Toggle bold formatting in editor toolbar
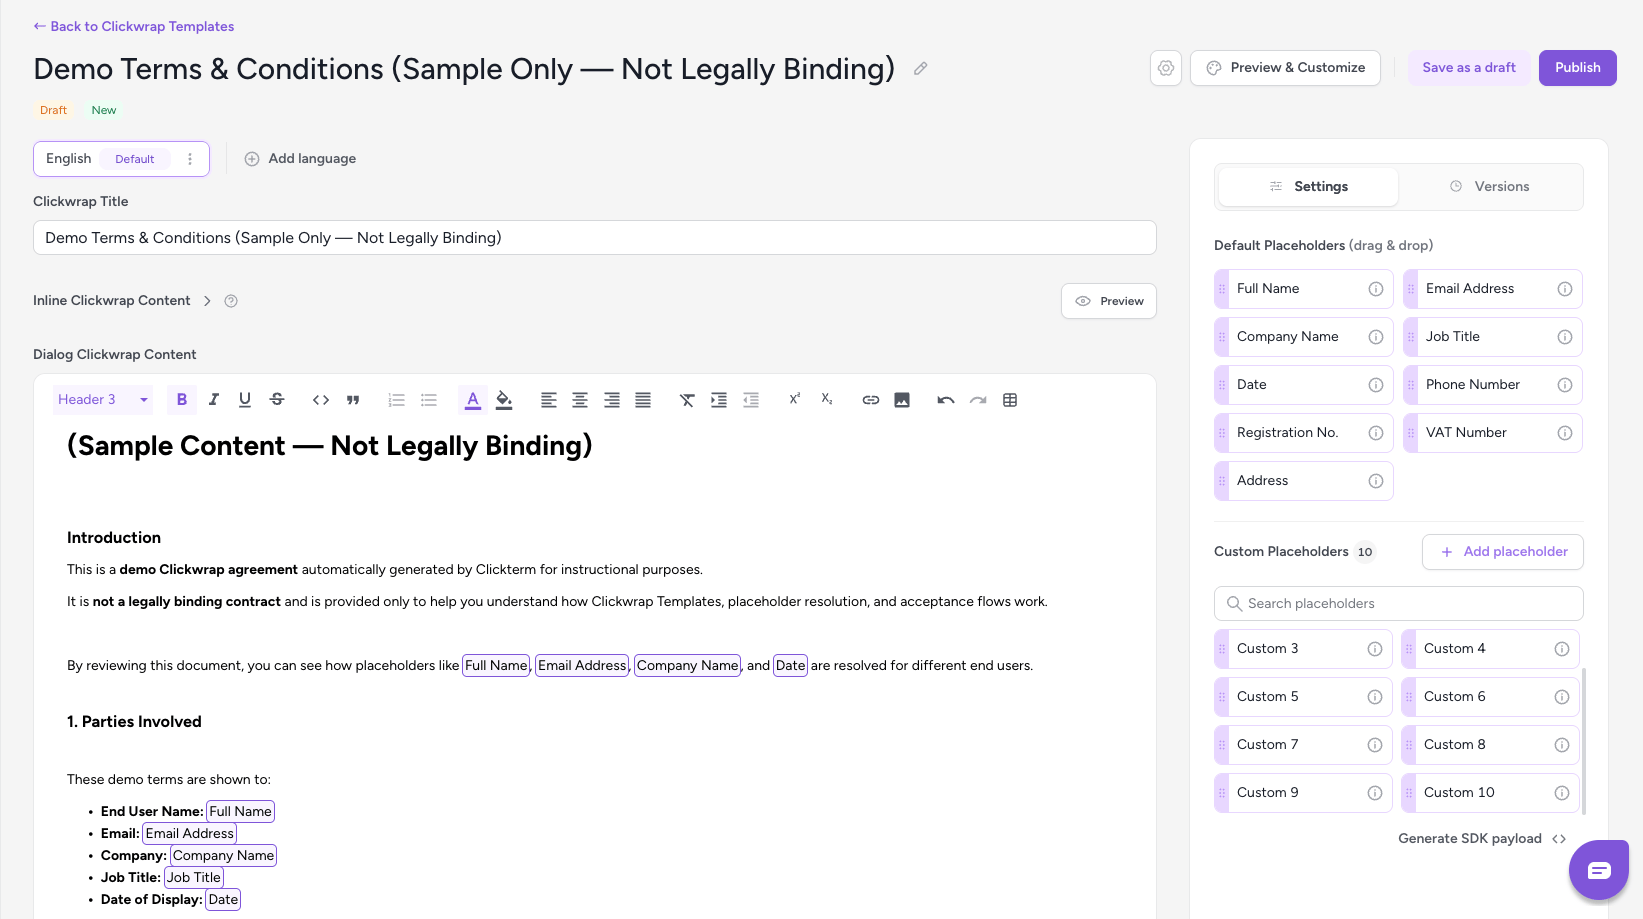The width and height of the screenshot is (1643, 919). [x=182, y=400]
